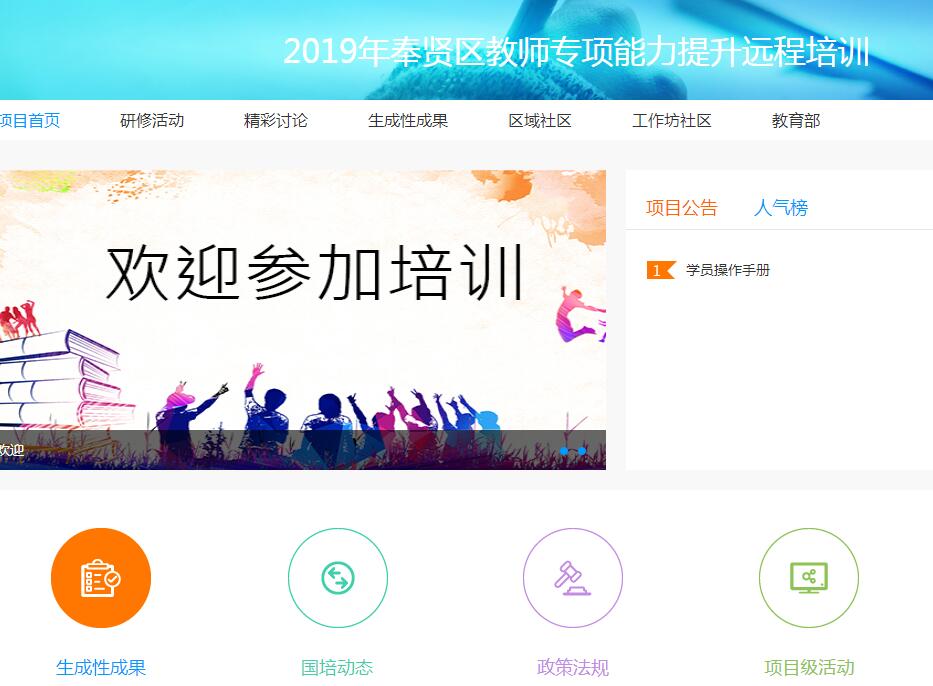This screenshot has height=686, width=933.
Task: Open the 区域社区 menu item
Action: 540,121
